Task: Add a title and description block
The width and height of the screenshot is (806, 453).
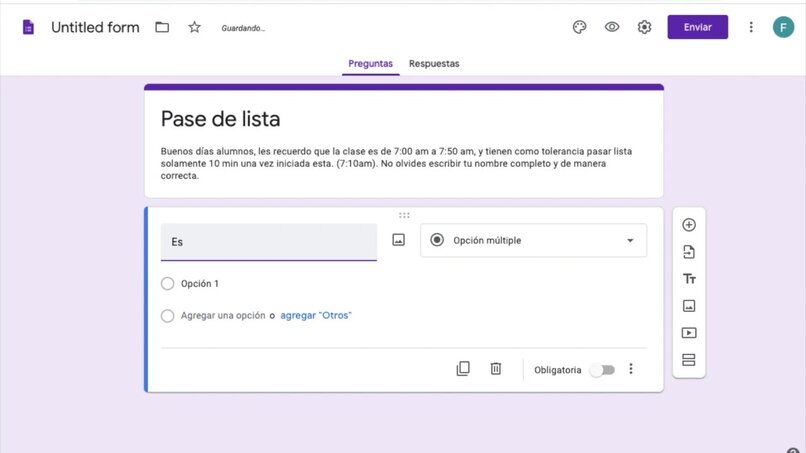Action: coord(689,279)
